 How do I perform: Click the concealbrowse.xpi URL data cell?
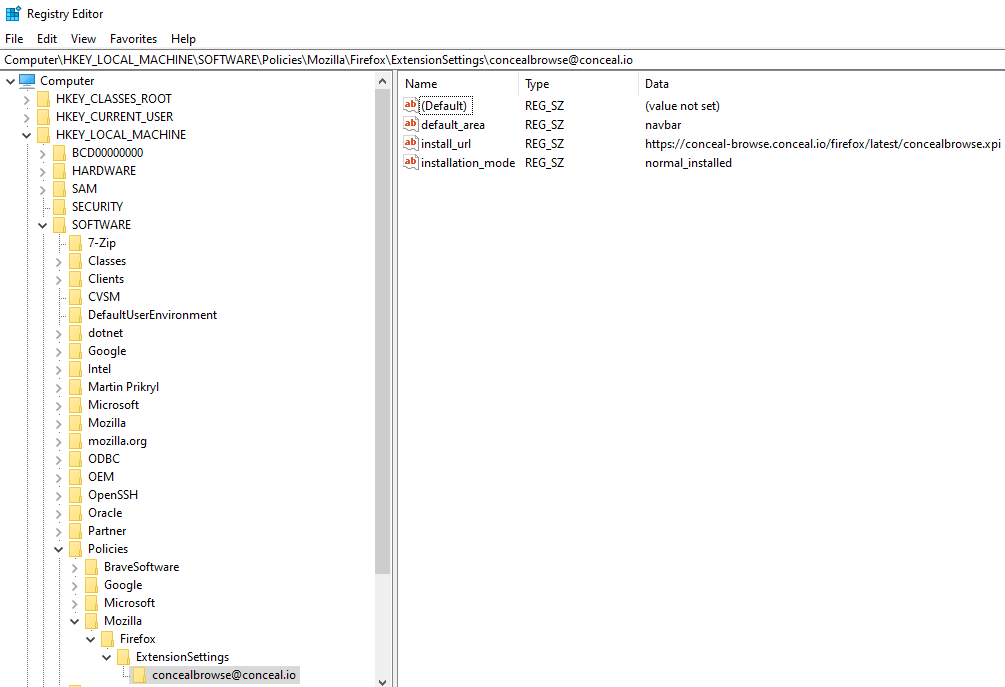click(x=822, y=144)
